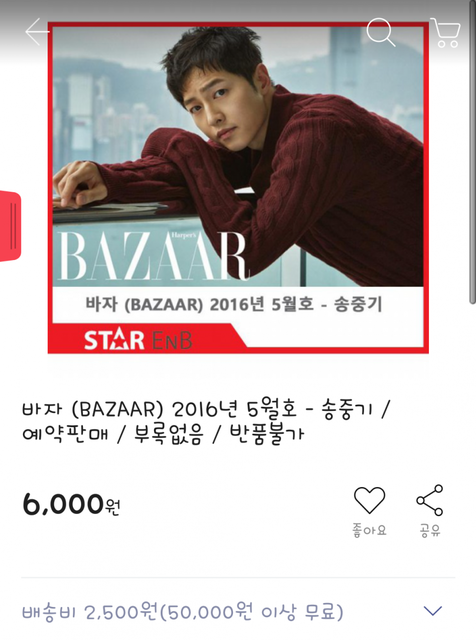476x640 pixels.
Task: Tap the image caption 바자 (BAZAAR) 2016년 5월호 - 송중기
Action: point(234,304)
